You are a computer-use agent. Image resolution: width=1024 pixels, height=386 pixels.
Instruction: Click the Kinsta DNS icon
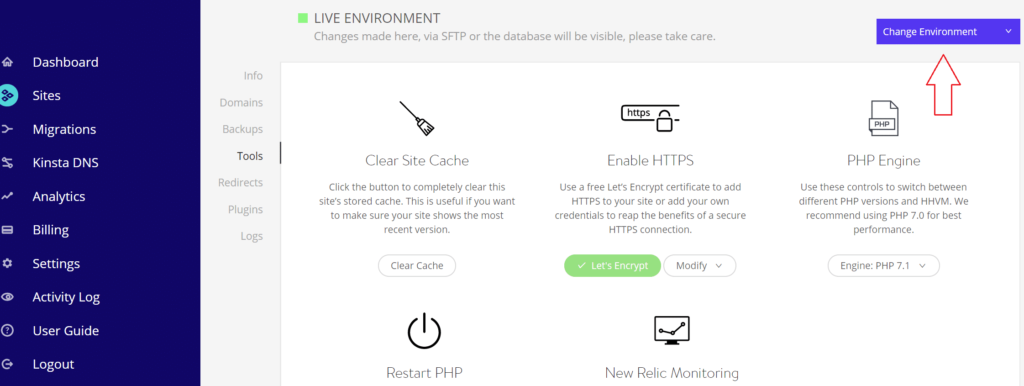(x=7, y=163)
